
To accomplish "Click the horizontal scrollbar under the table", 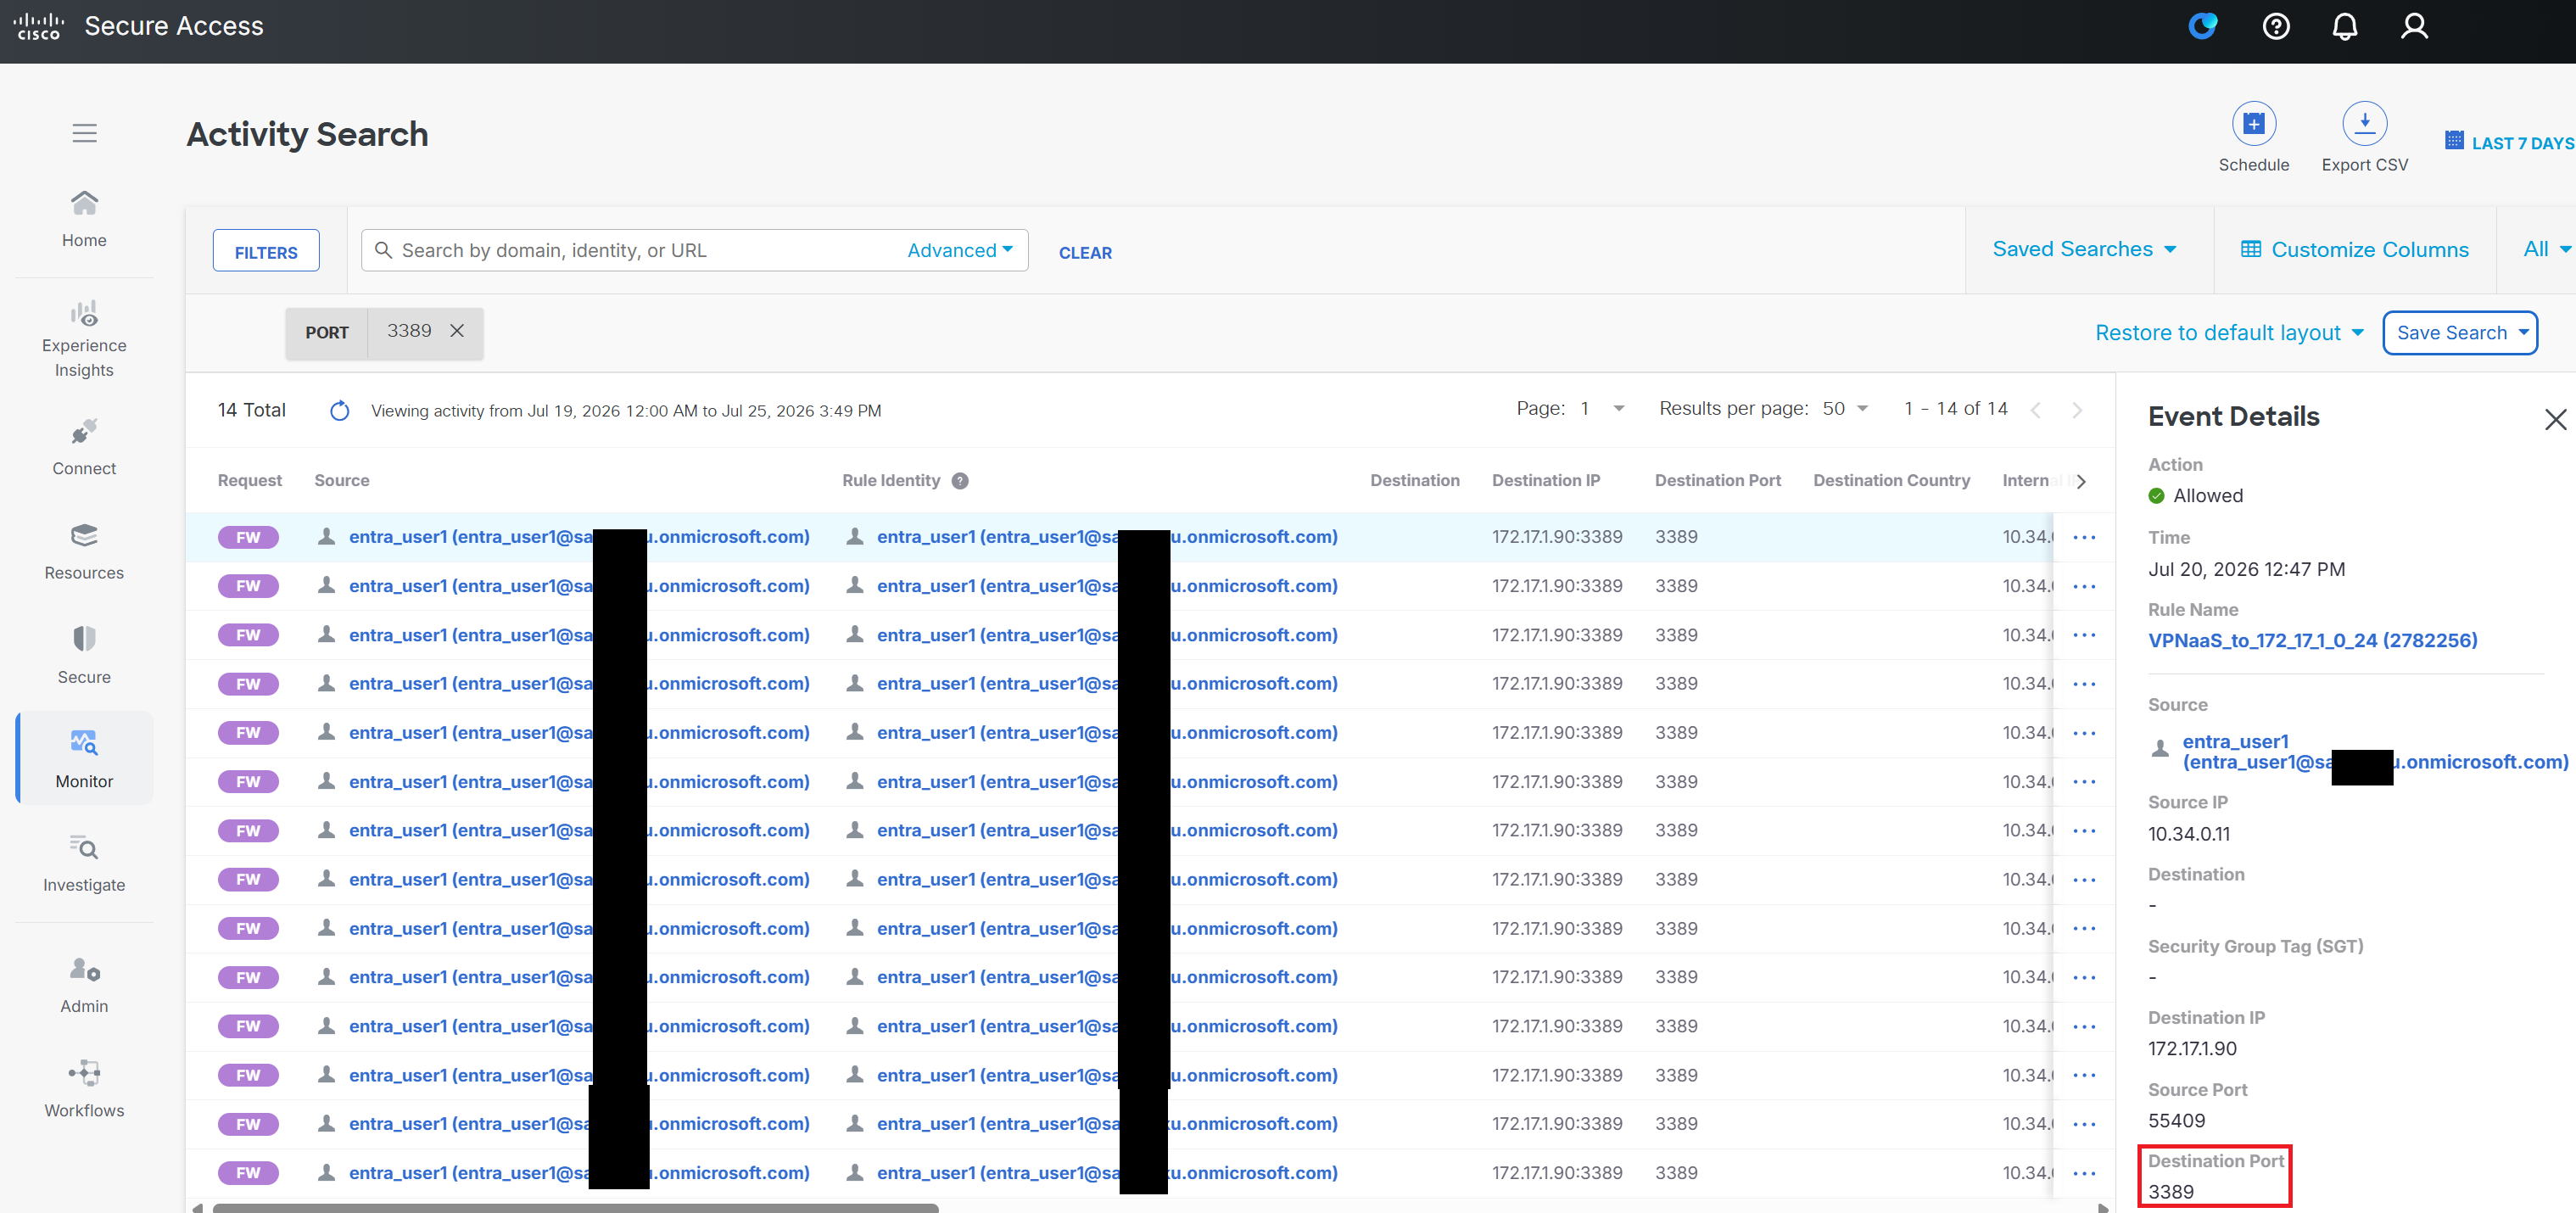I will click(575, 1208).
